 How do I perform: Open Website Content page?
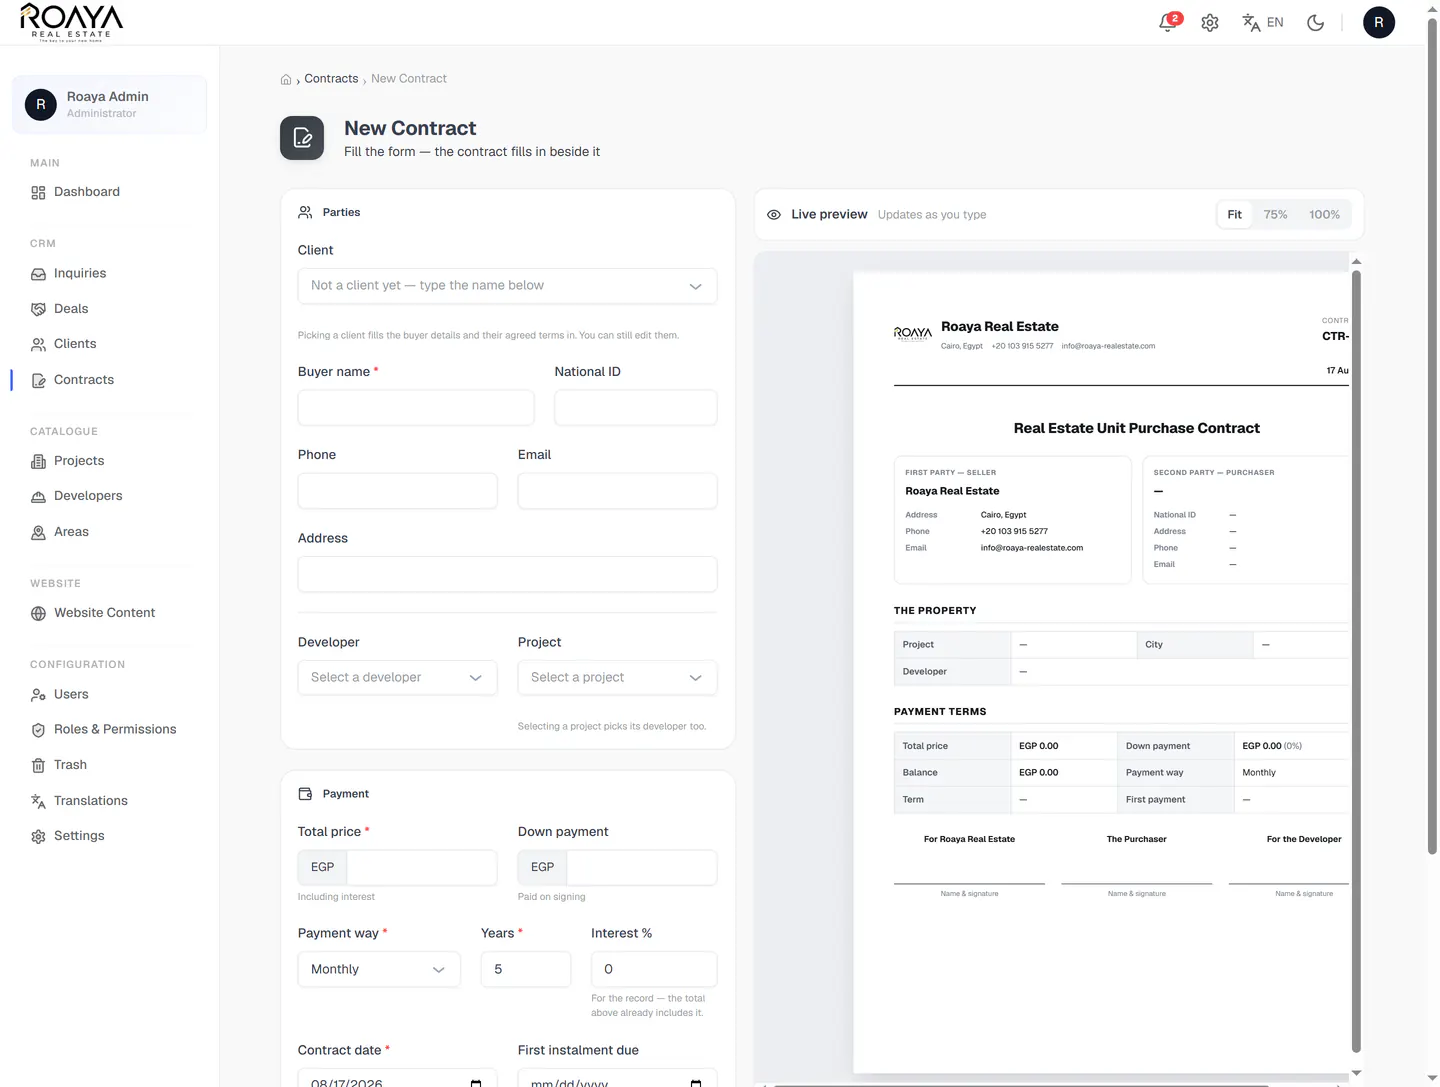pos(104,613)
